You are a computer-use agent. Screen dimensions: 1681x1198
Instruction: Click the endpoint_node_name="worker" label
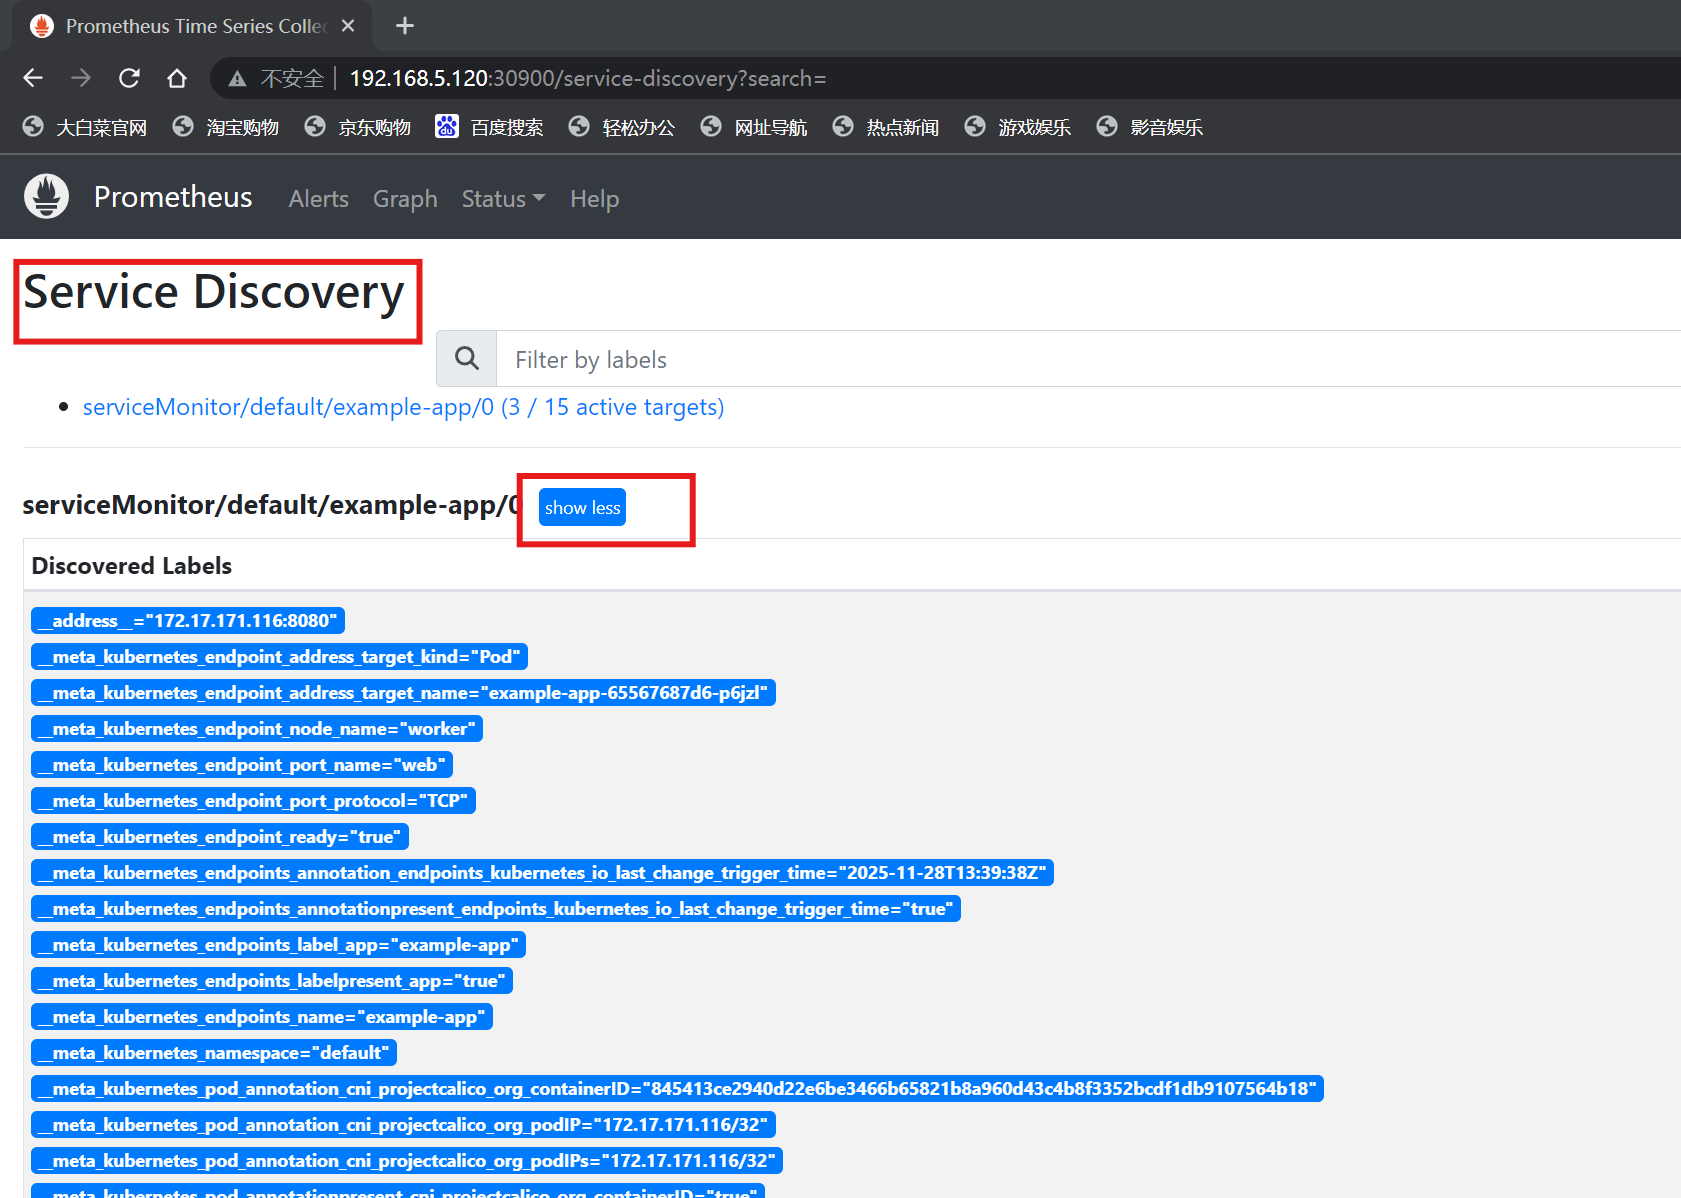pos(257,729)
